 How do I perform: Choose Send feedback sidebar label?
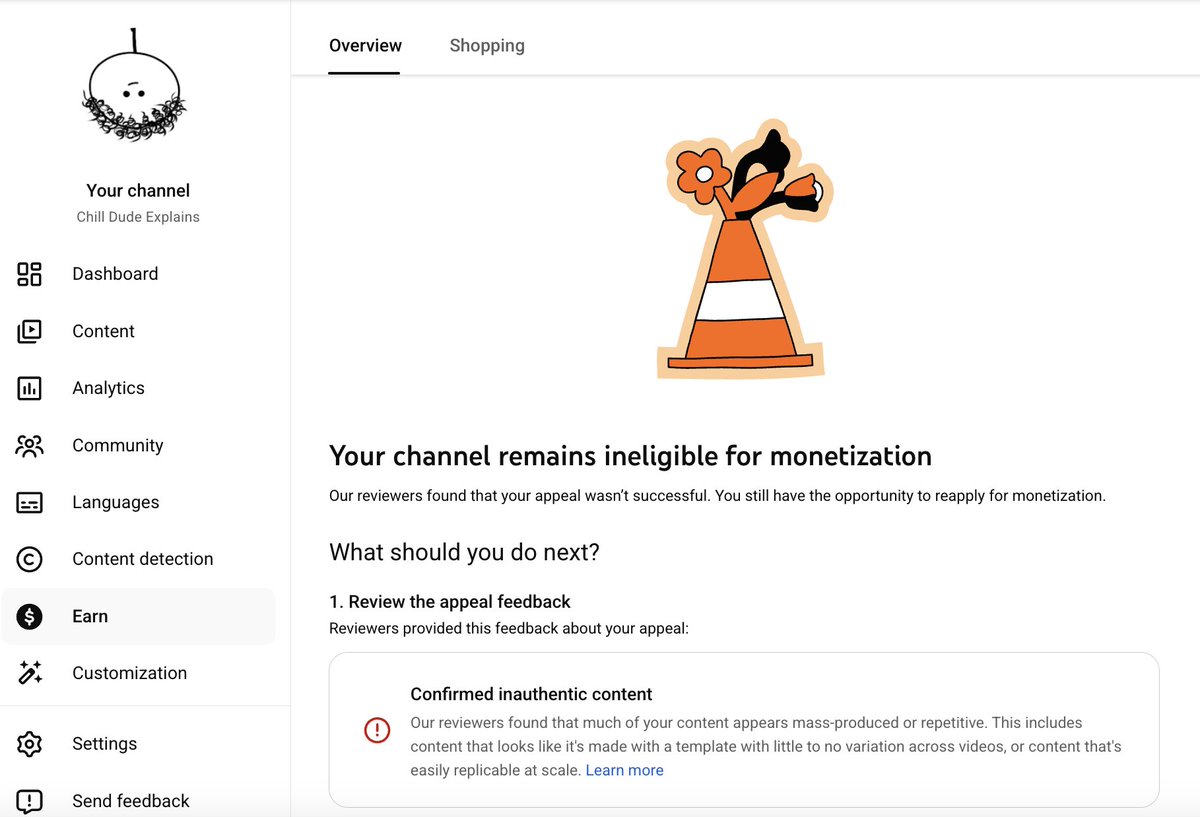[130, 801]
